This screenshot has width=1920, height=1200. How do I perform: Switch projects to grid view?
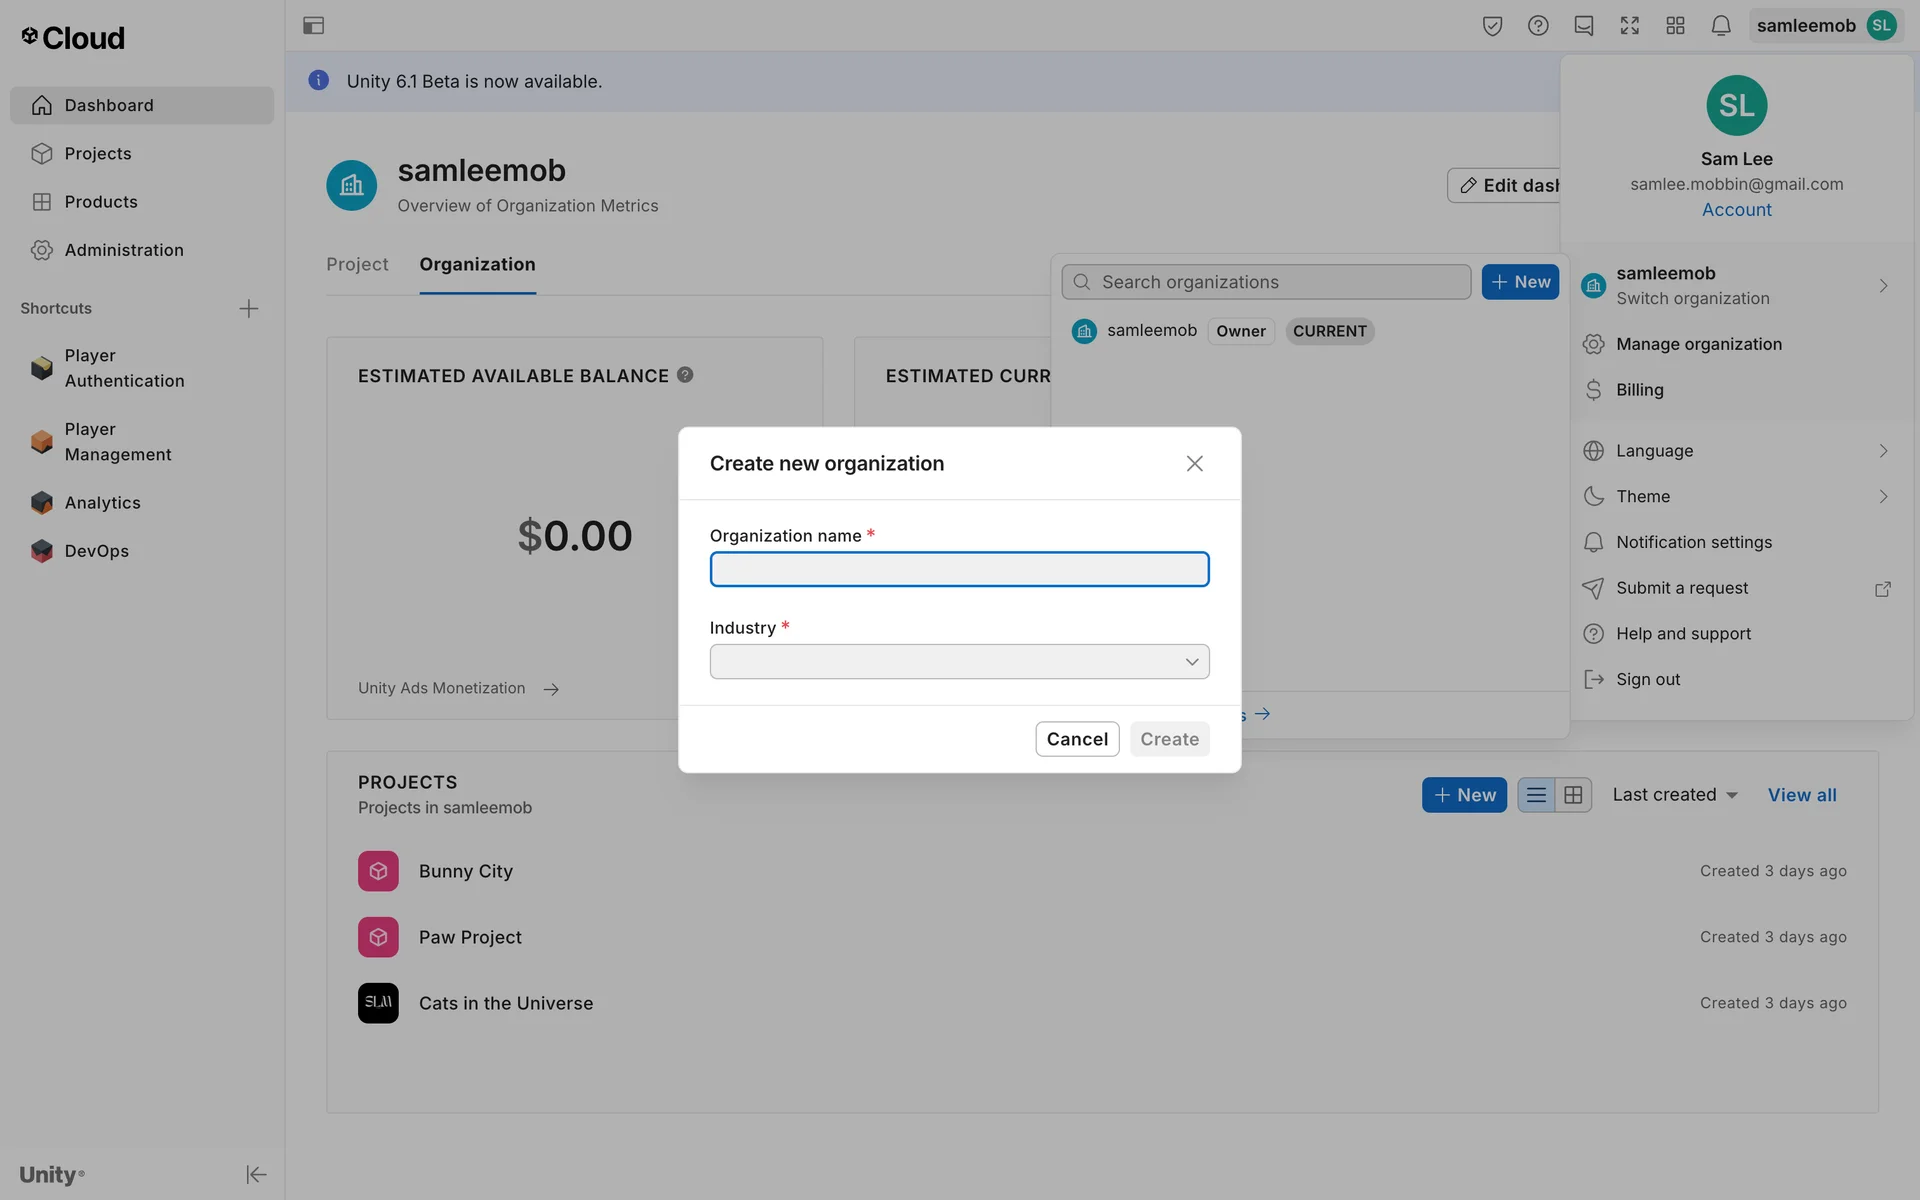pyautogui.click(x=1573, y=795)
